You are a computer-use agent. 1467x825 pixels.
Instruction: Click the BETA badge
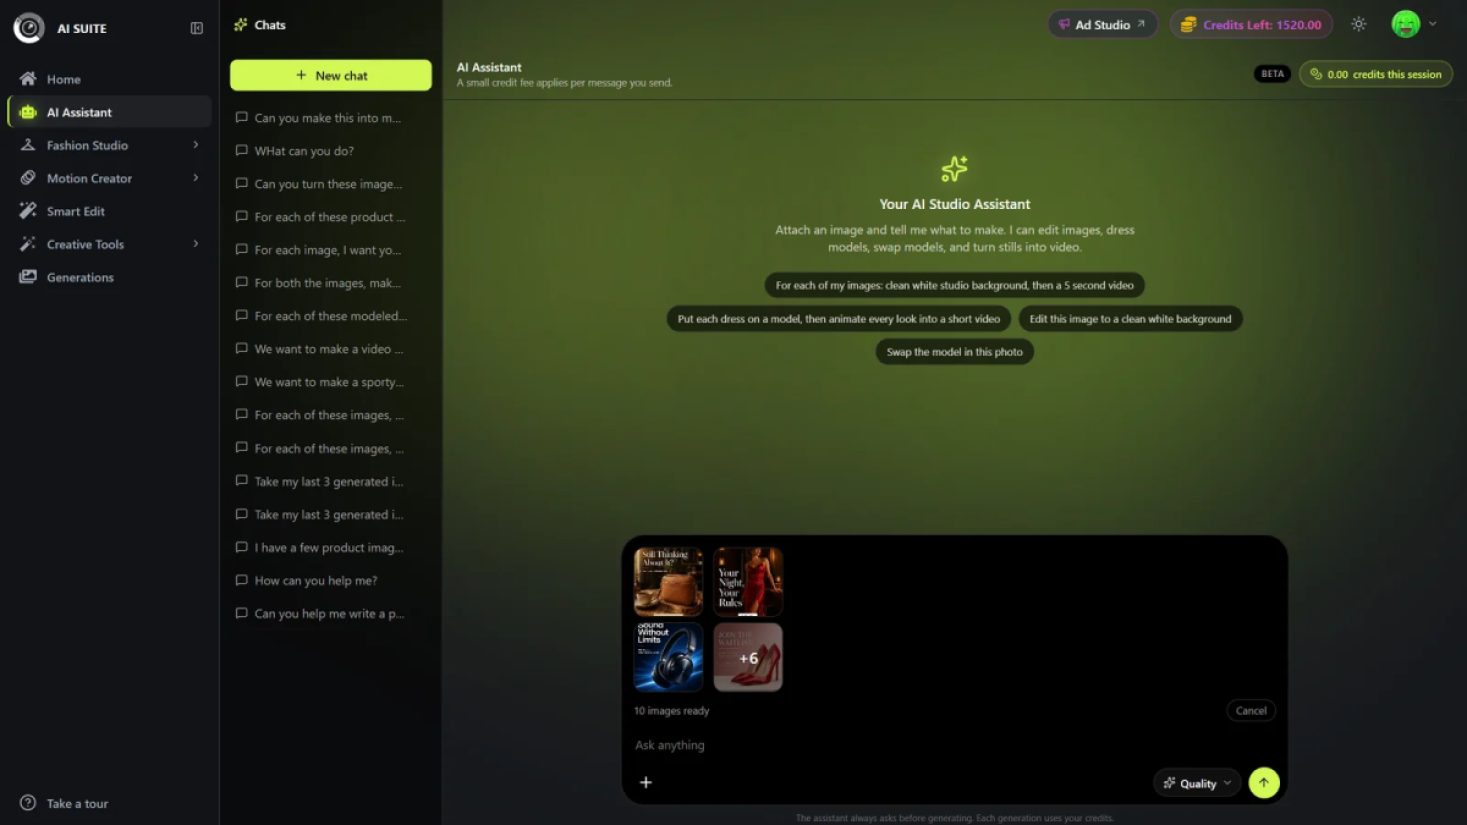[1272, 74]
